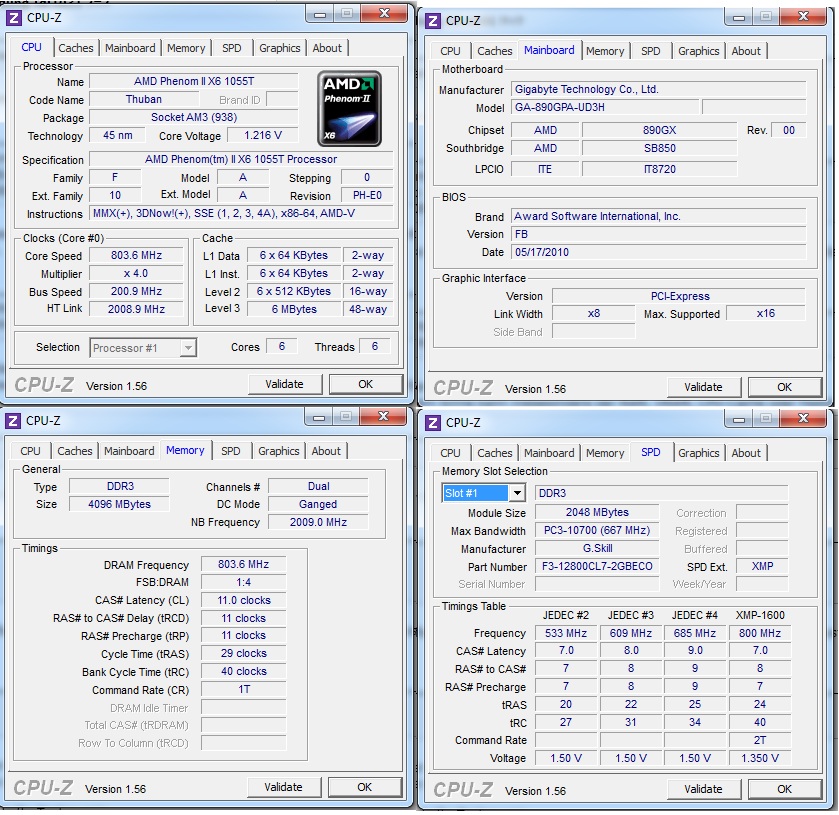The image size is (839, 815).
Task: Click CPU-Z app icon in Memory window title bar
Action: [13, 421]
